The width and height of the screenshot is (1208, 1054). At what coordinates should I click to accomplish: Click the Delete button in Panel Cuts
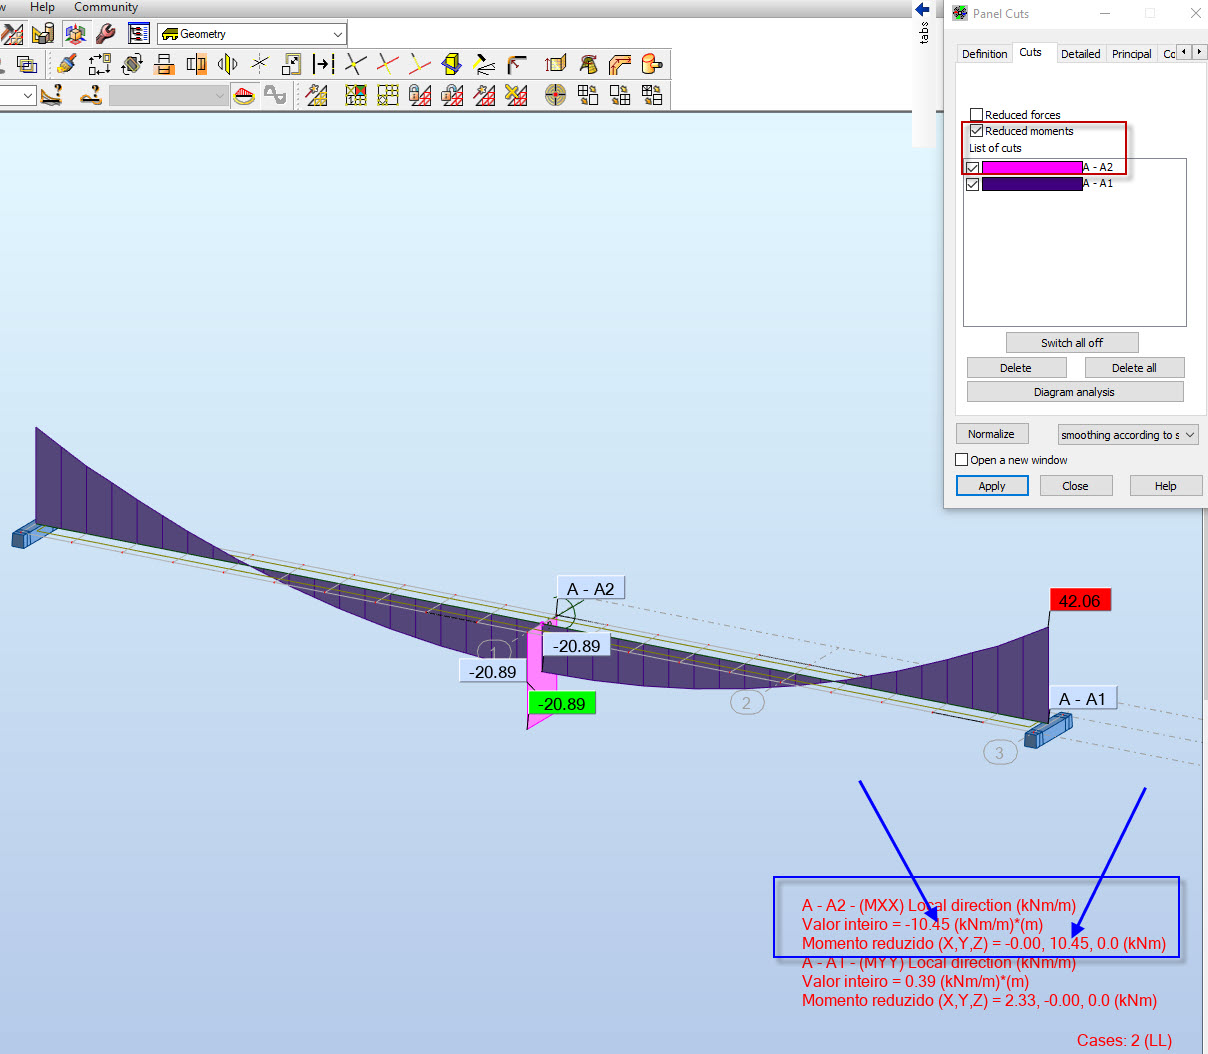(1016, 368)
